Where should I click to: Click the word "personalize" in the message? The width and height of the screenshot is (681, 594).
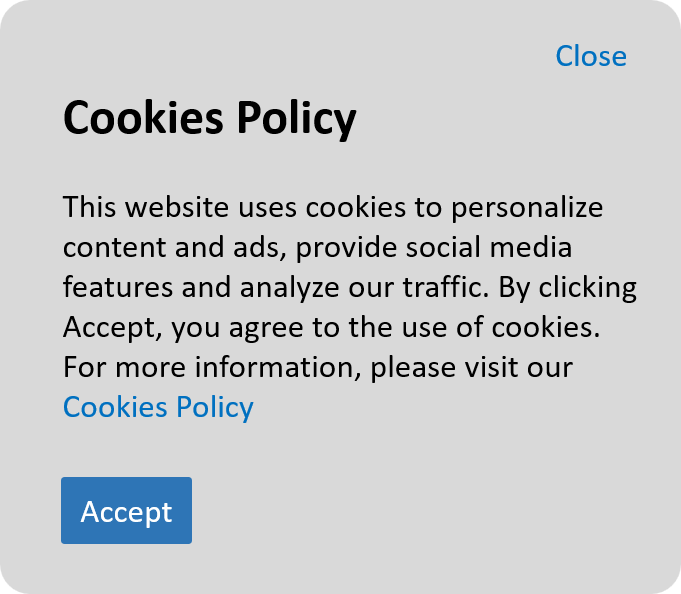point(527,208)
